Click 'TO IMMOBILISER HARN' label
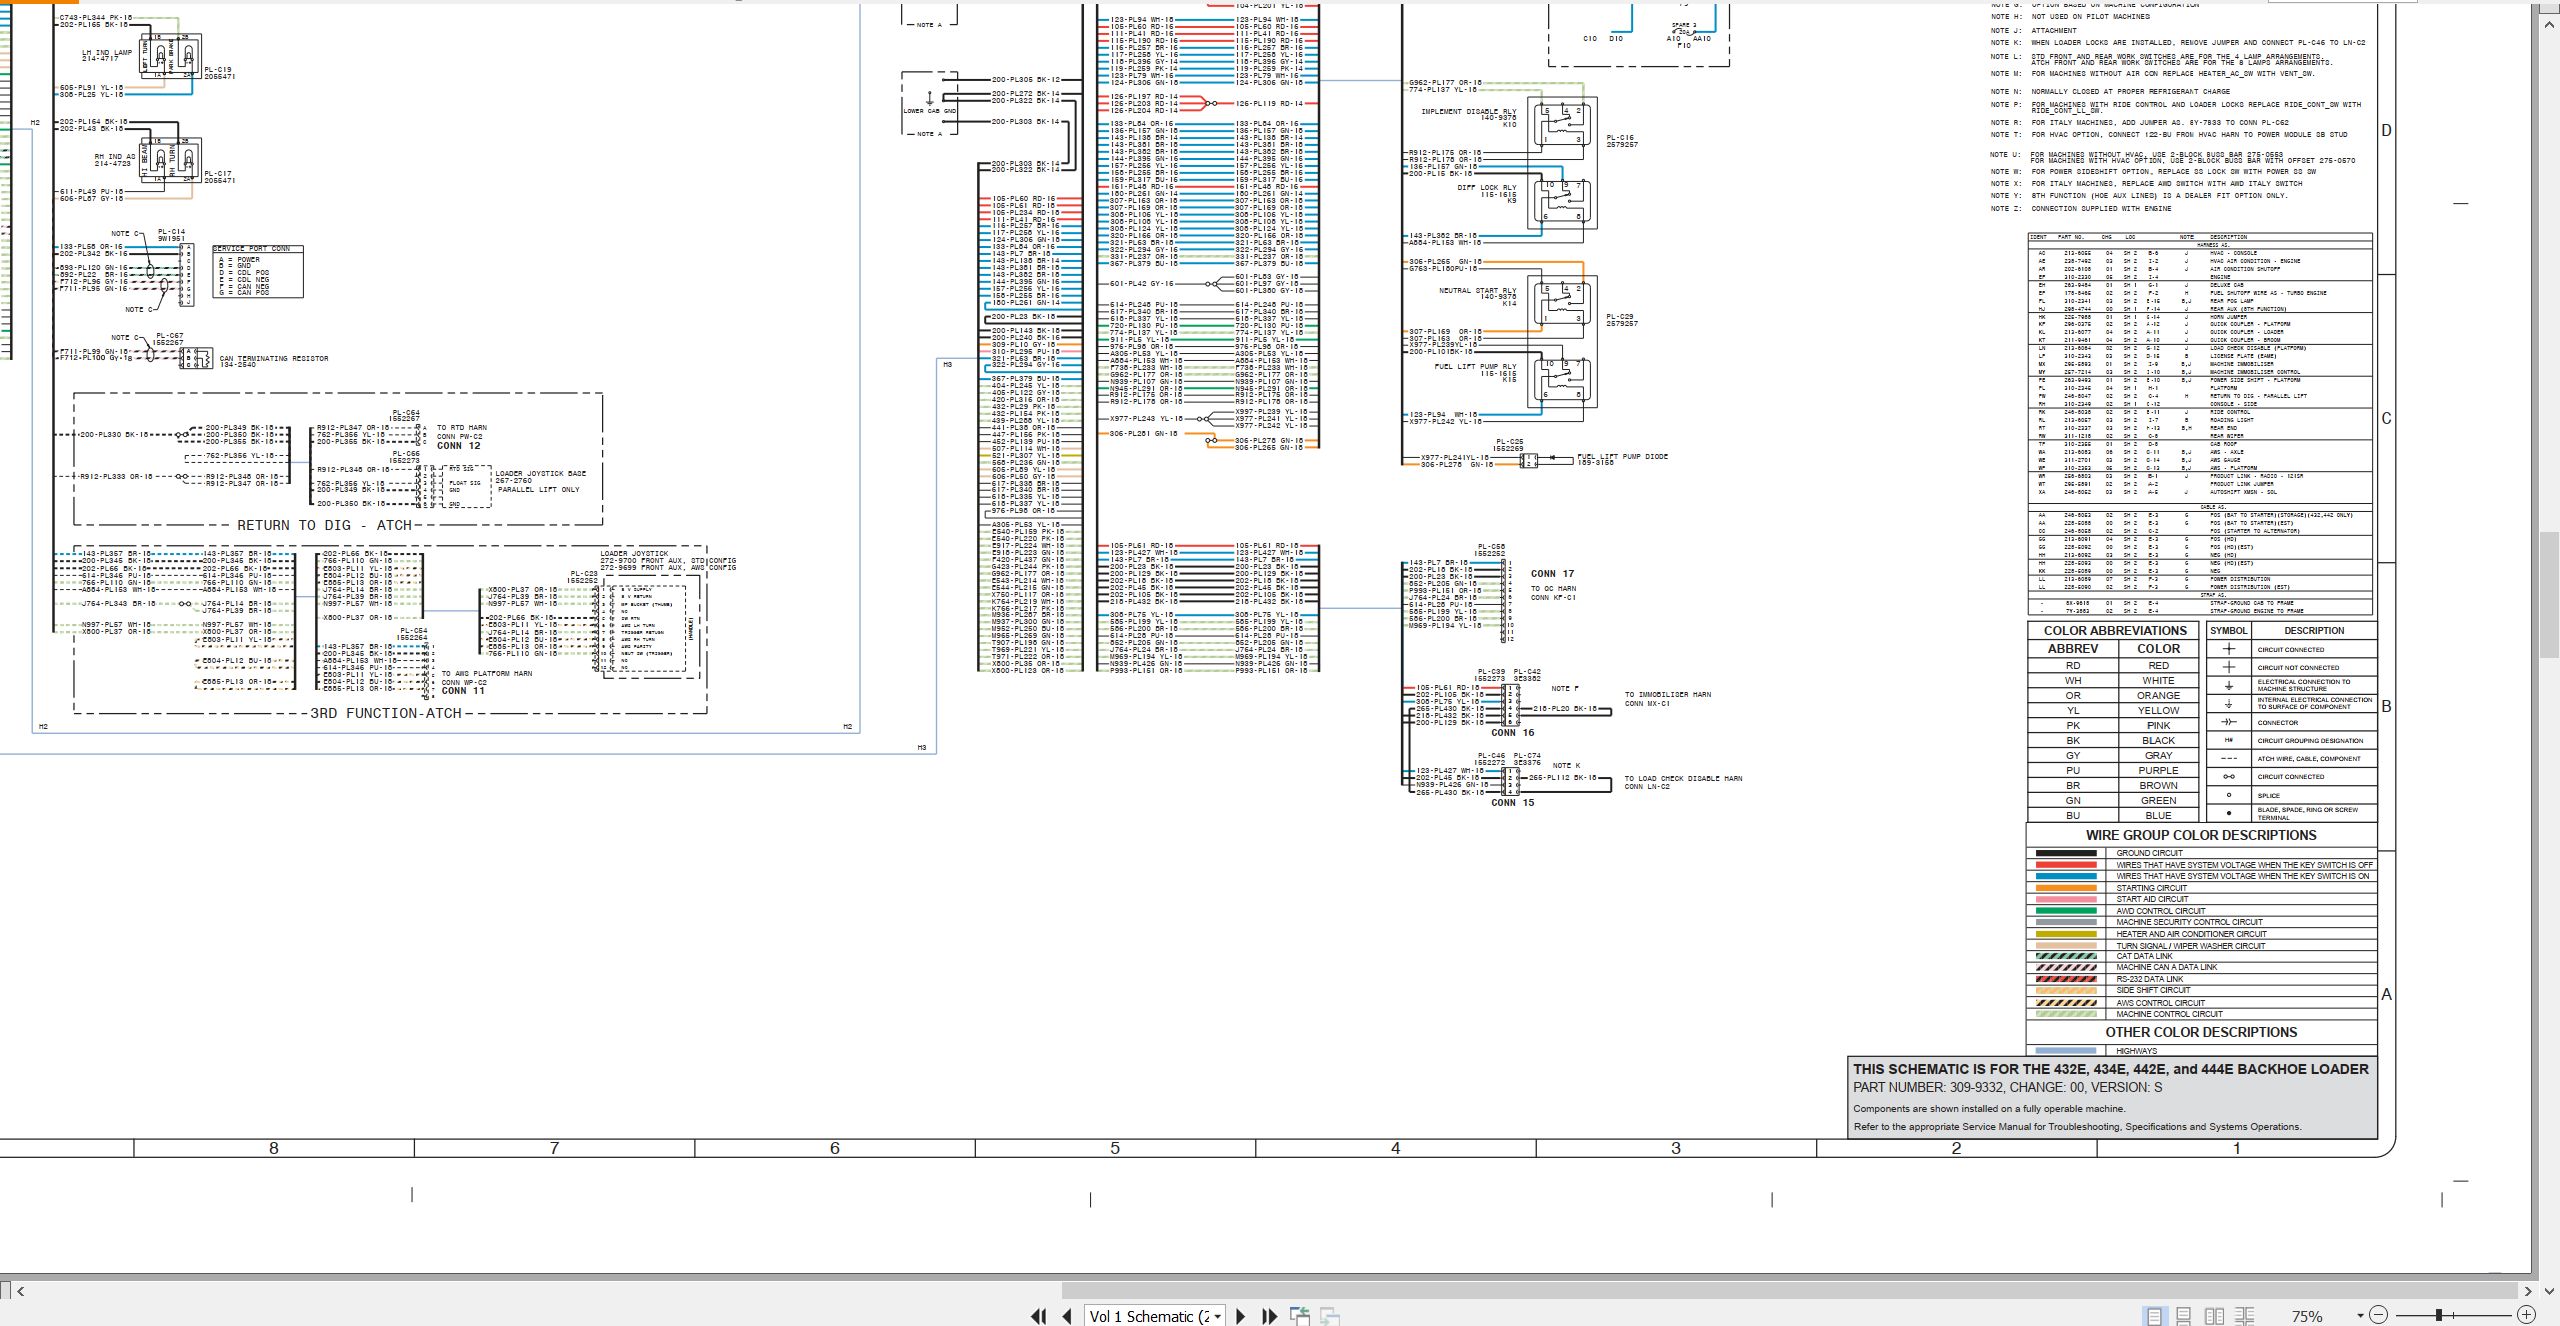Viewport: 2560px width, 1326px height. pos(1668,694)
